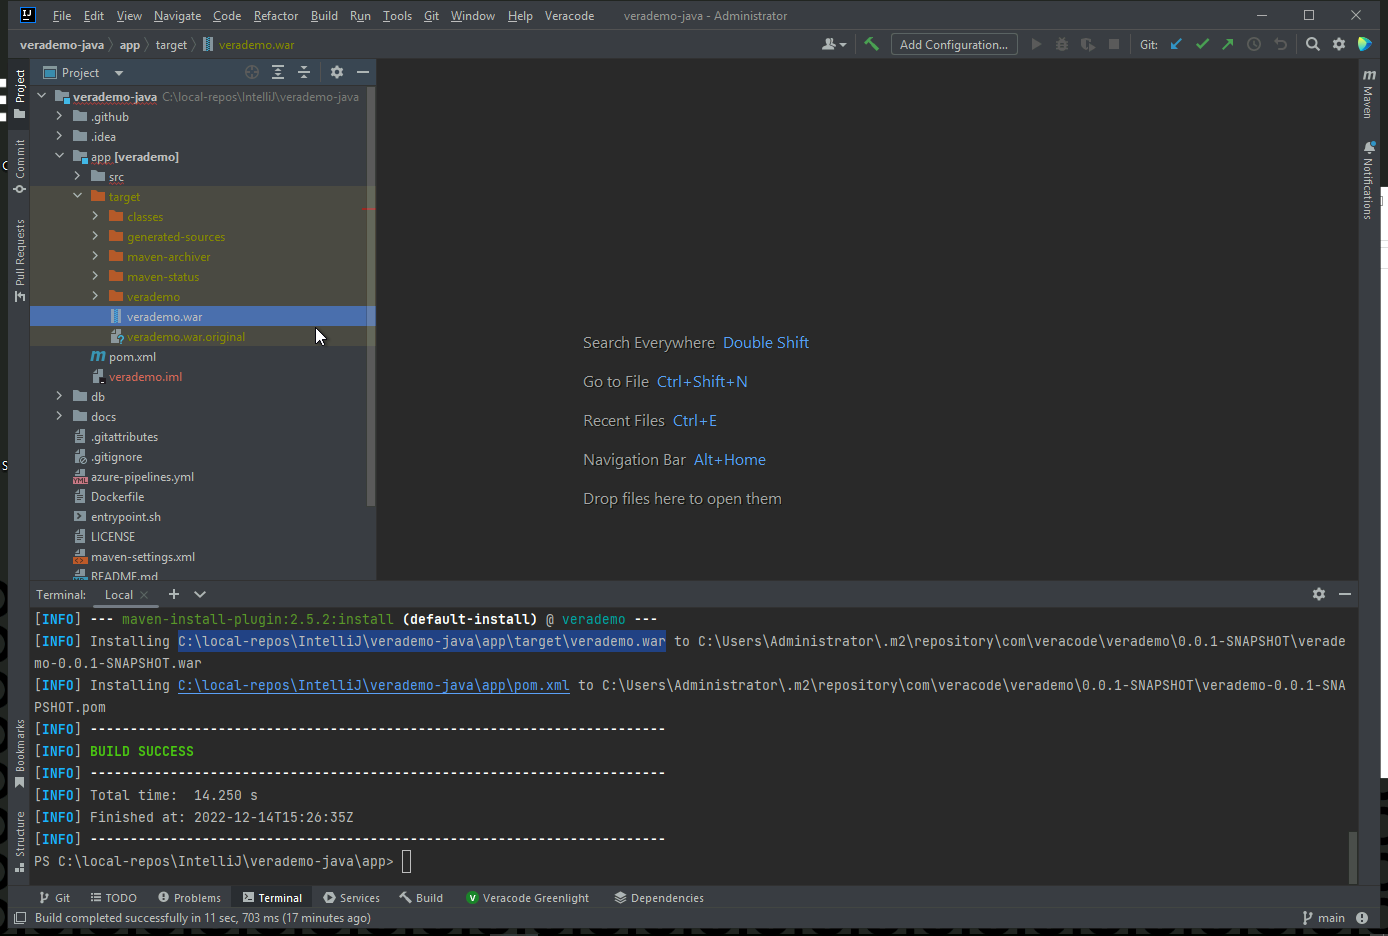This screenshot has height=936, width=1388.
Task: Click the Git Rollback icon
Action: [x=1280, y=44]
